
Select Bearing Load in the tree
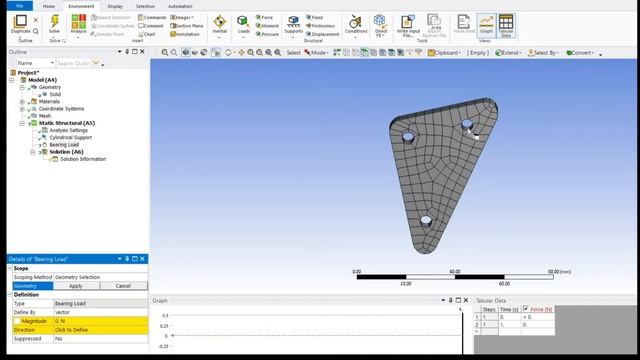(x=64, y=145)
